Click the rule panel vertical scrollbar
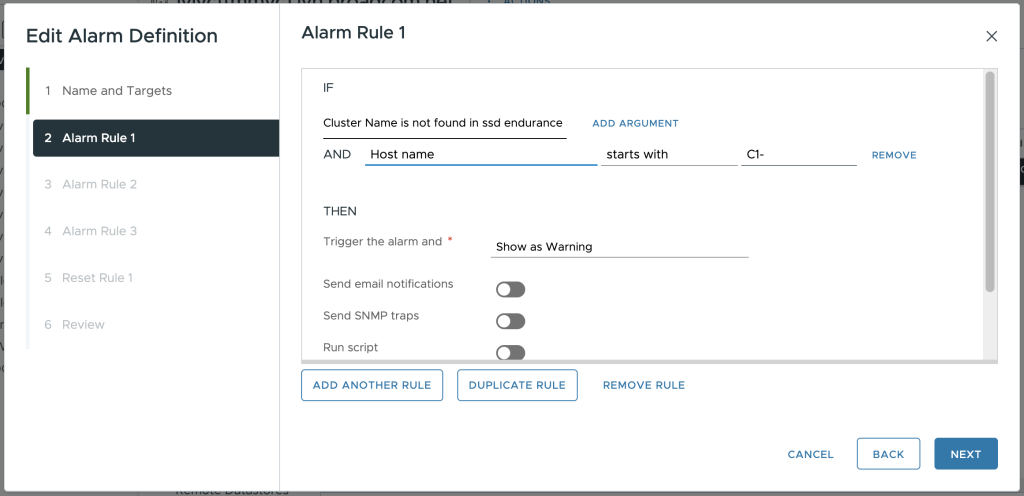This screenshot has height=496, width=1024. coord(990,180)
